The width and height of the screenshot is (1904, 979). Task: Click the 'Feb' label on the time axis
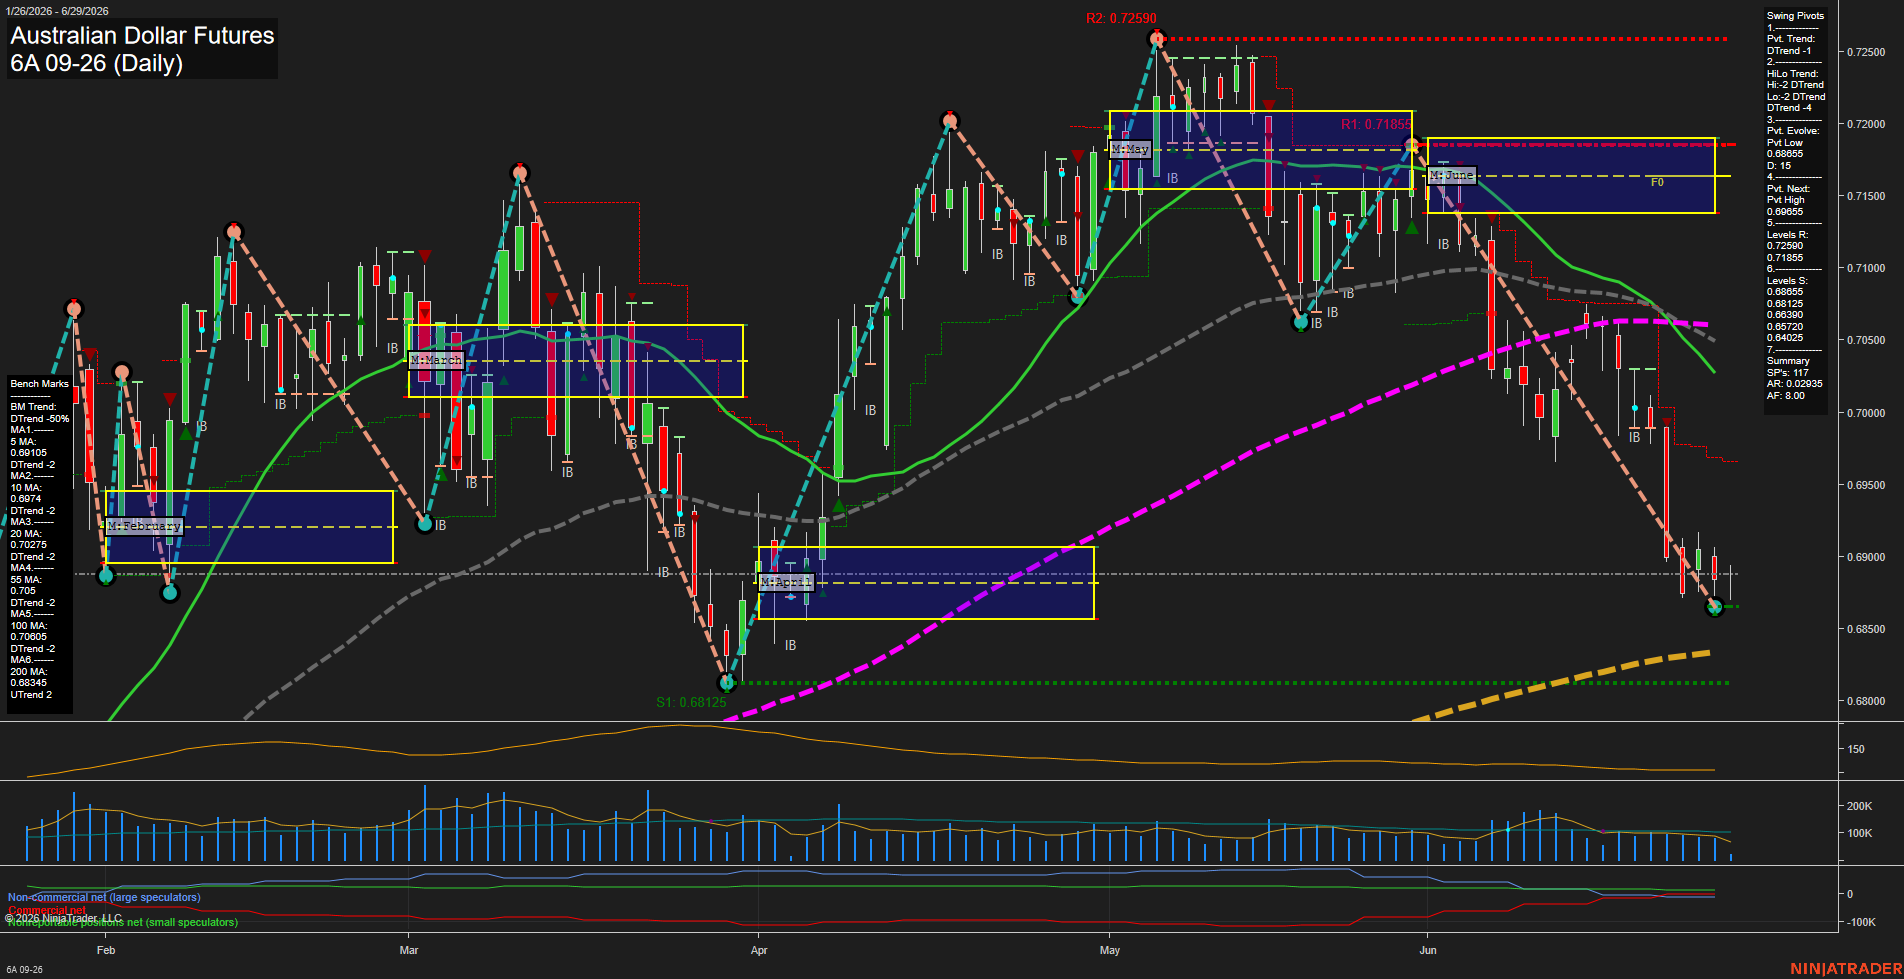tap(106, 950)
